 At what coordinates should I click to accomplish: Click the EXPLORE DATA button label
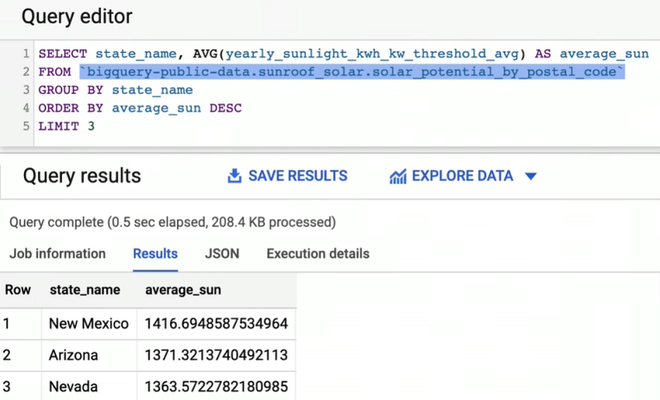point(462,176)
